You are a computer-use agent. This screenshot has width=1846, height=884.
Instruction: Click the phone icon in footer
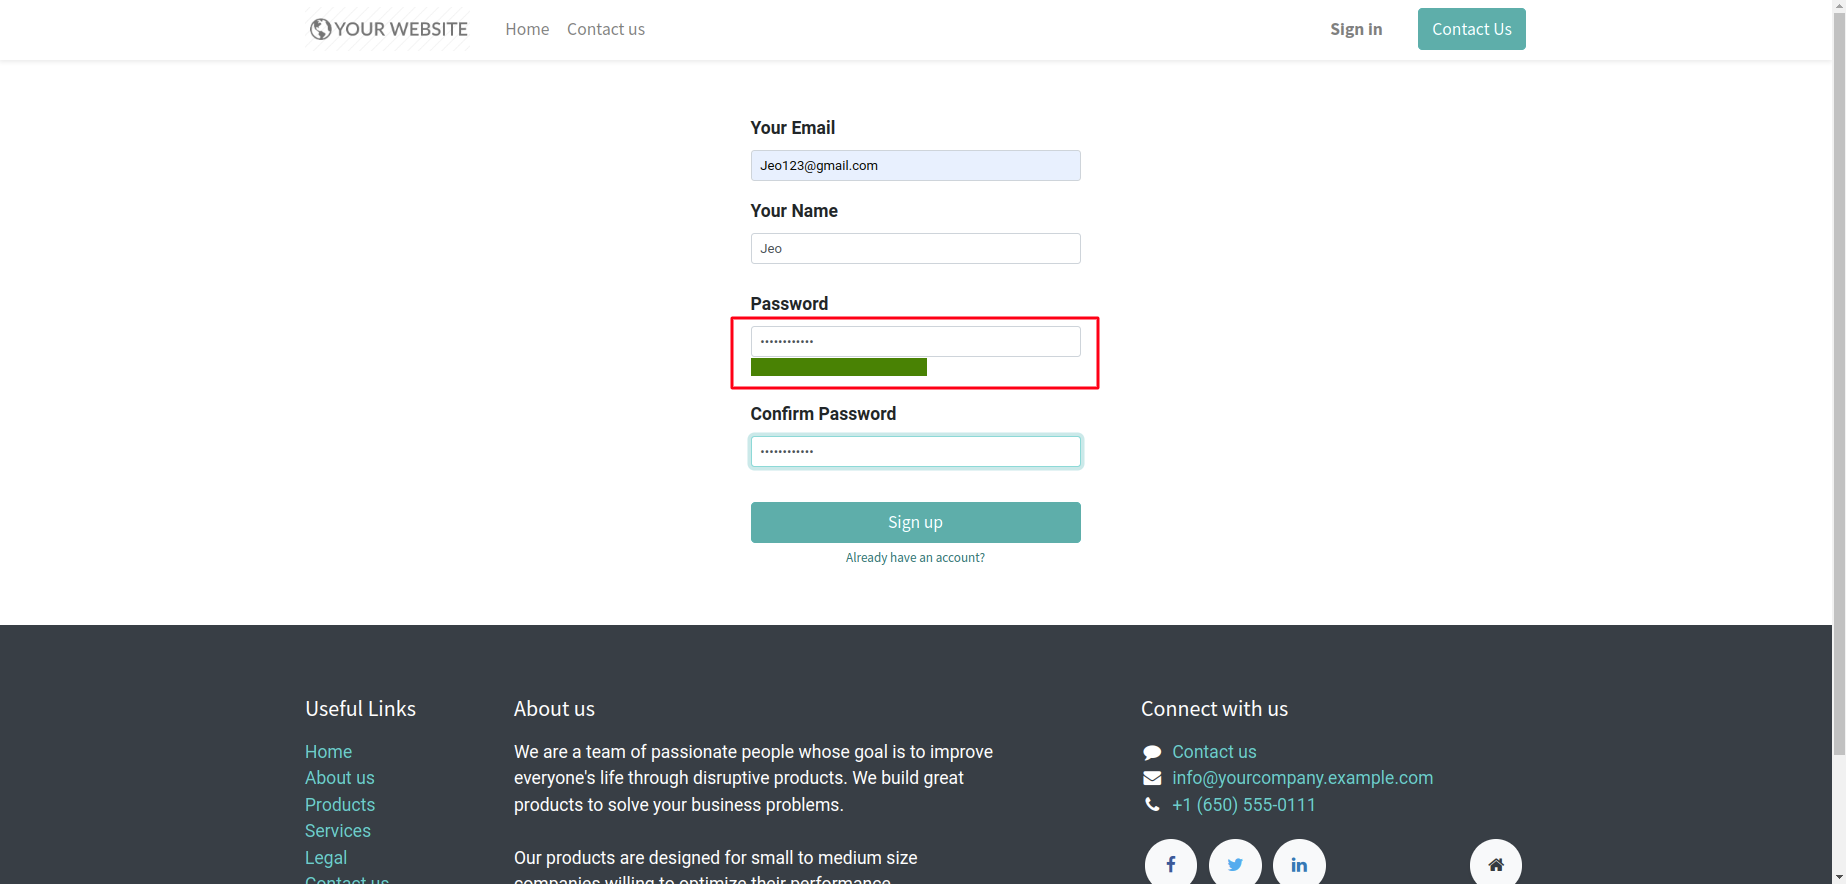click(x=1152, y=805)
